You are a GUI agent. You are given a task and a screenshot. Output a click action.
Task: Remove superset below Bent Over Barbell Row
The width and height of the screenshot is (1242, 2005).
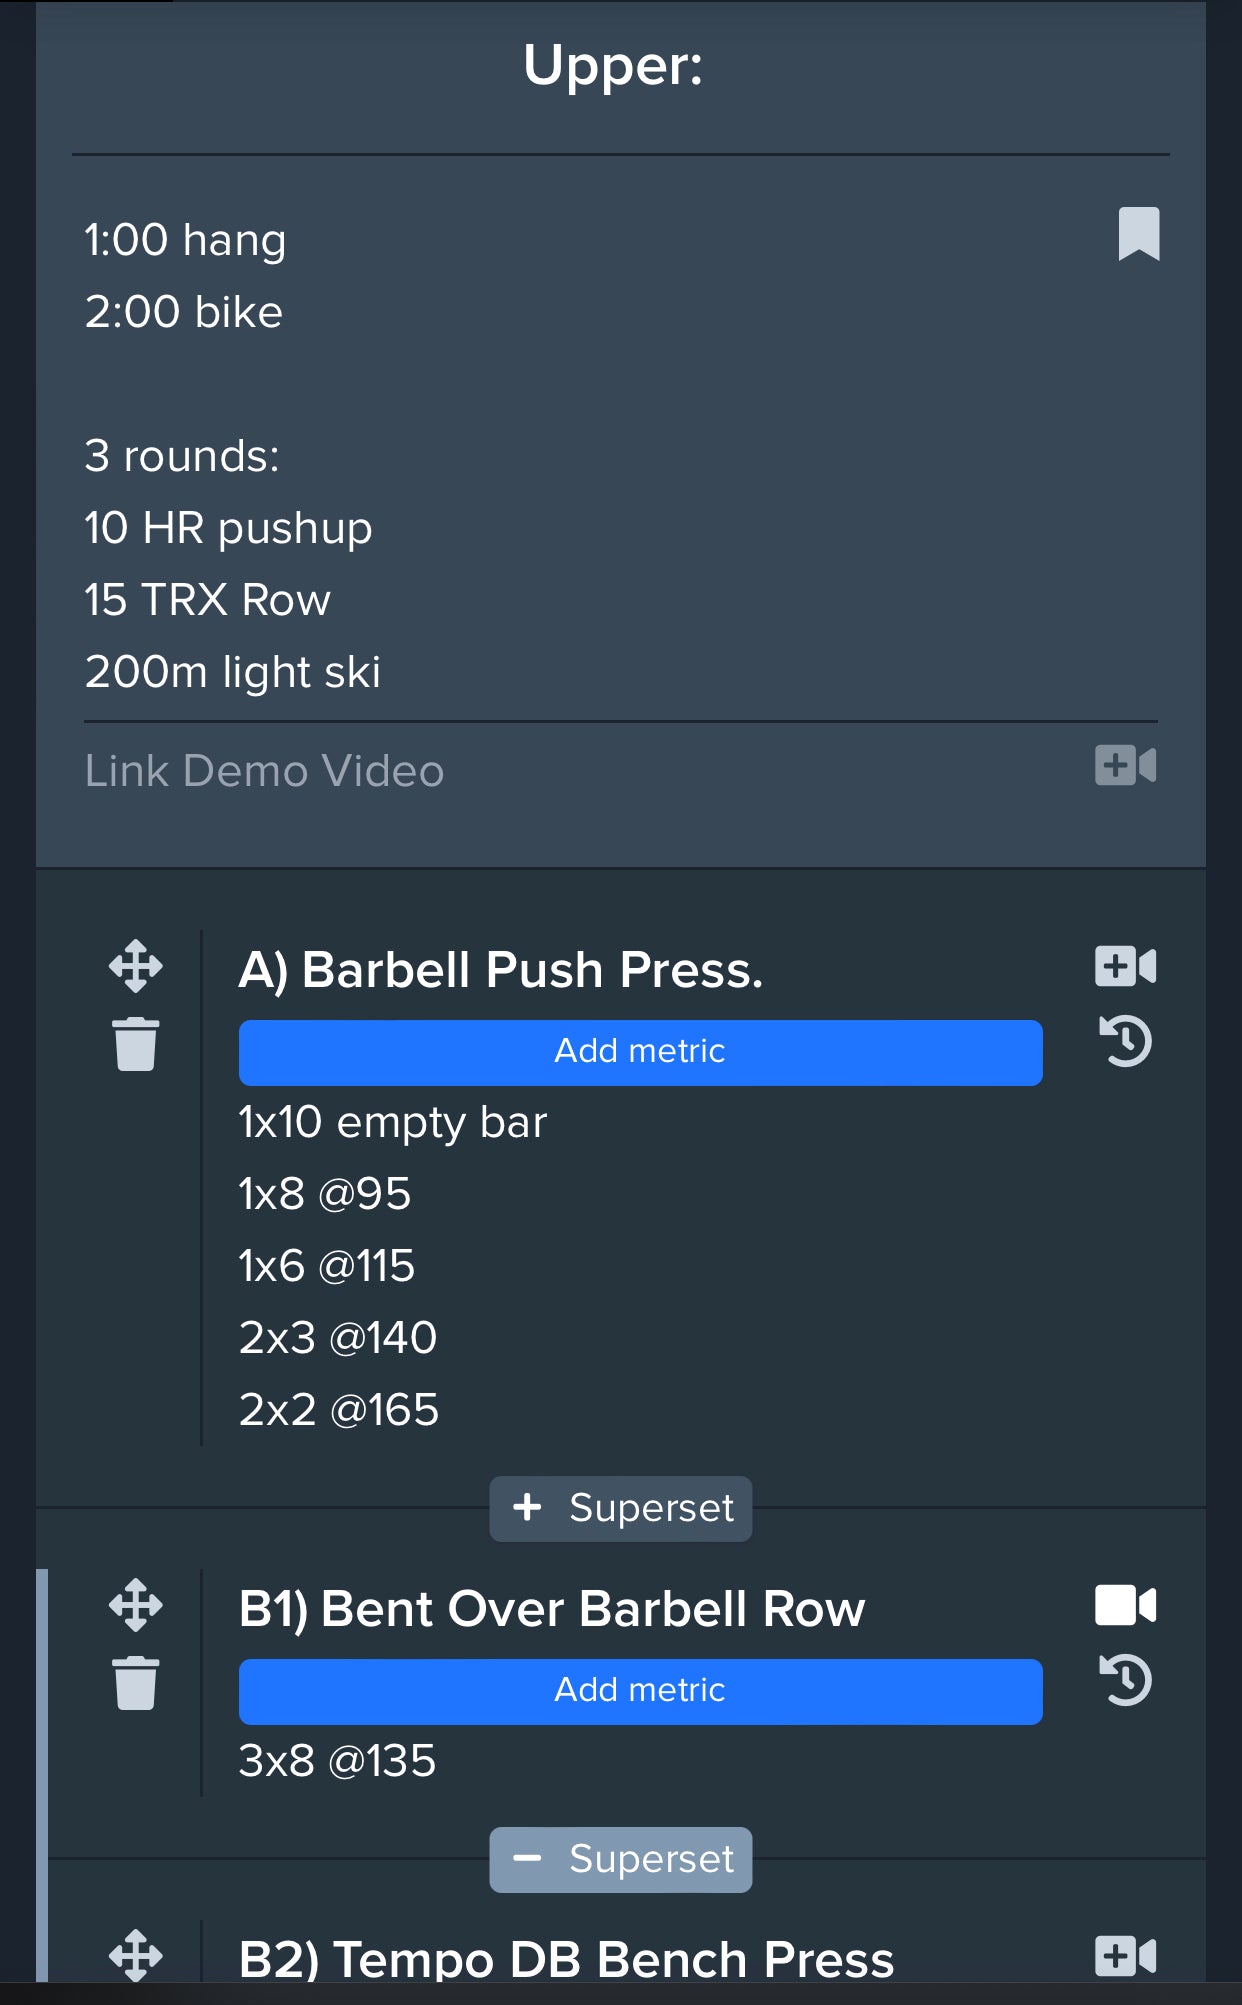(621, 1859)
